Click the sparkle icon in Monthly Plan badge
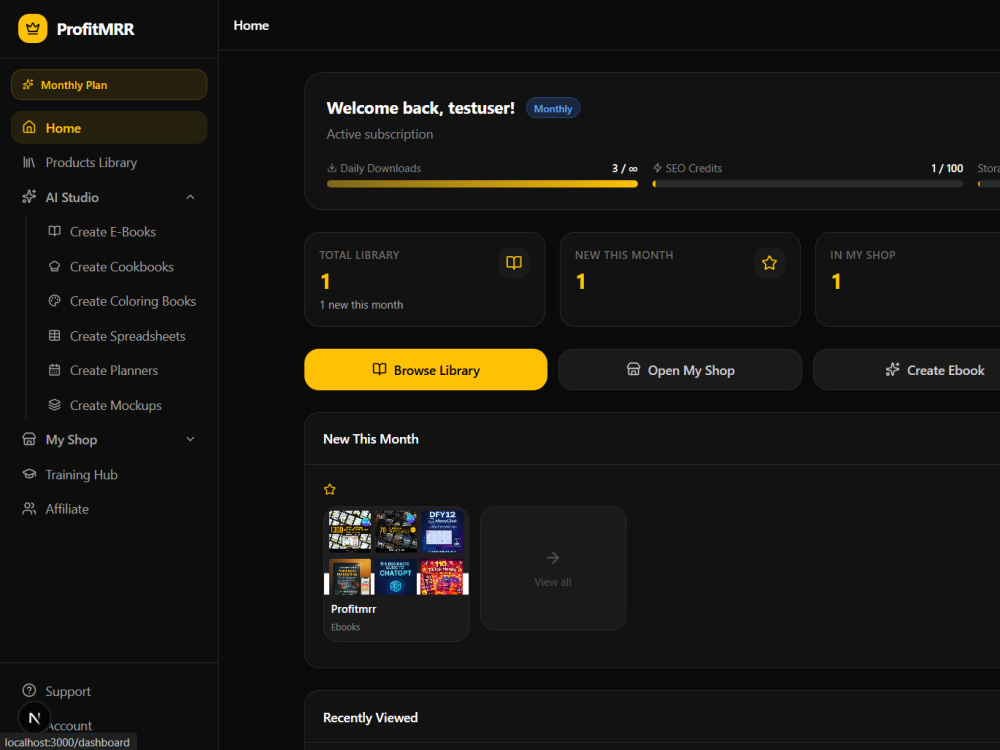Image resolution: width=1000 pixels, height=750 pixels. click(28, 85)
